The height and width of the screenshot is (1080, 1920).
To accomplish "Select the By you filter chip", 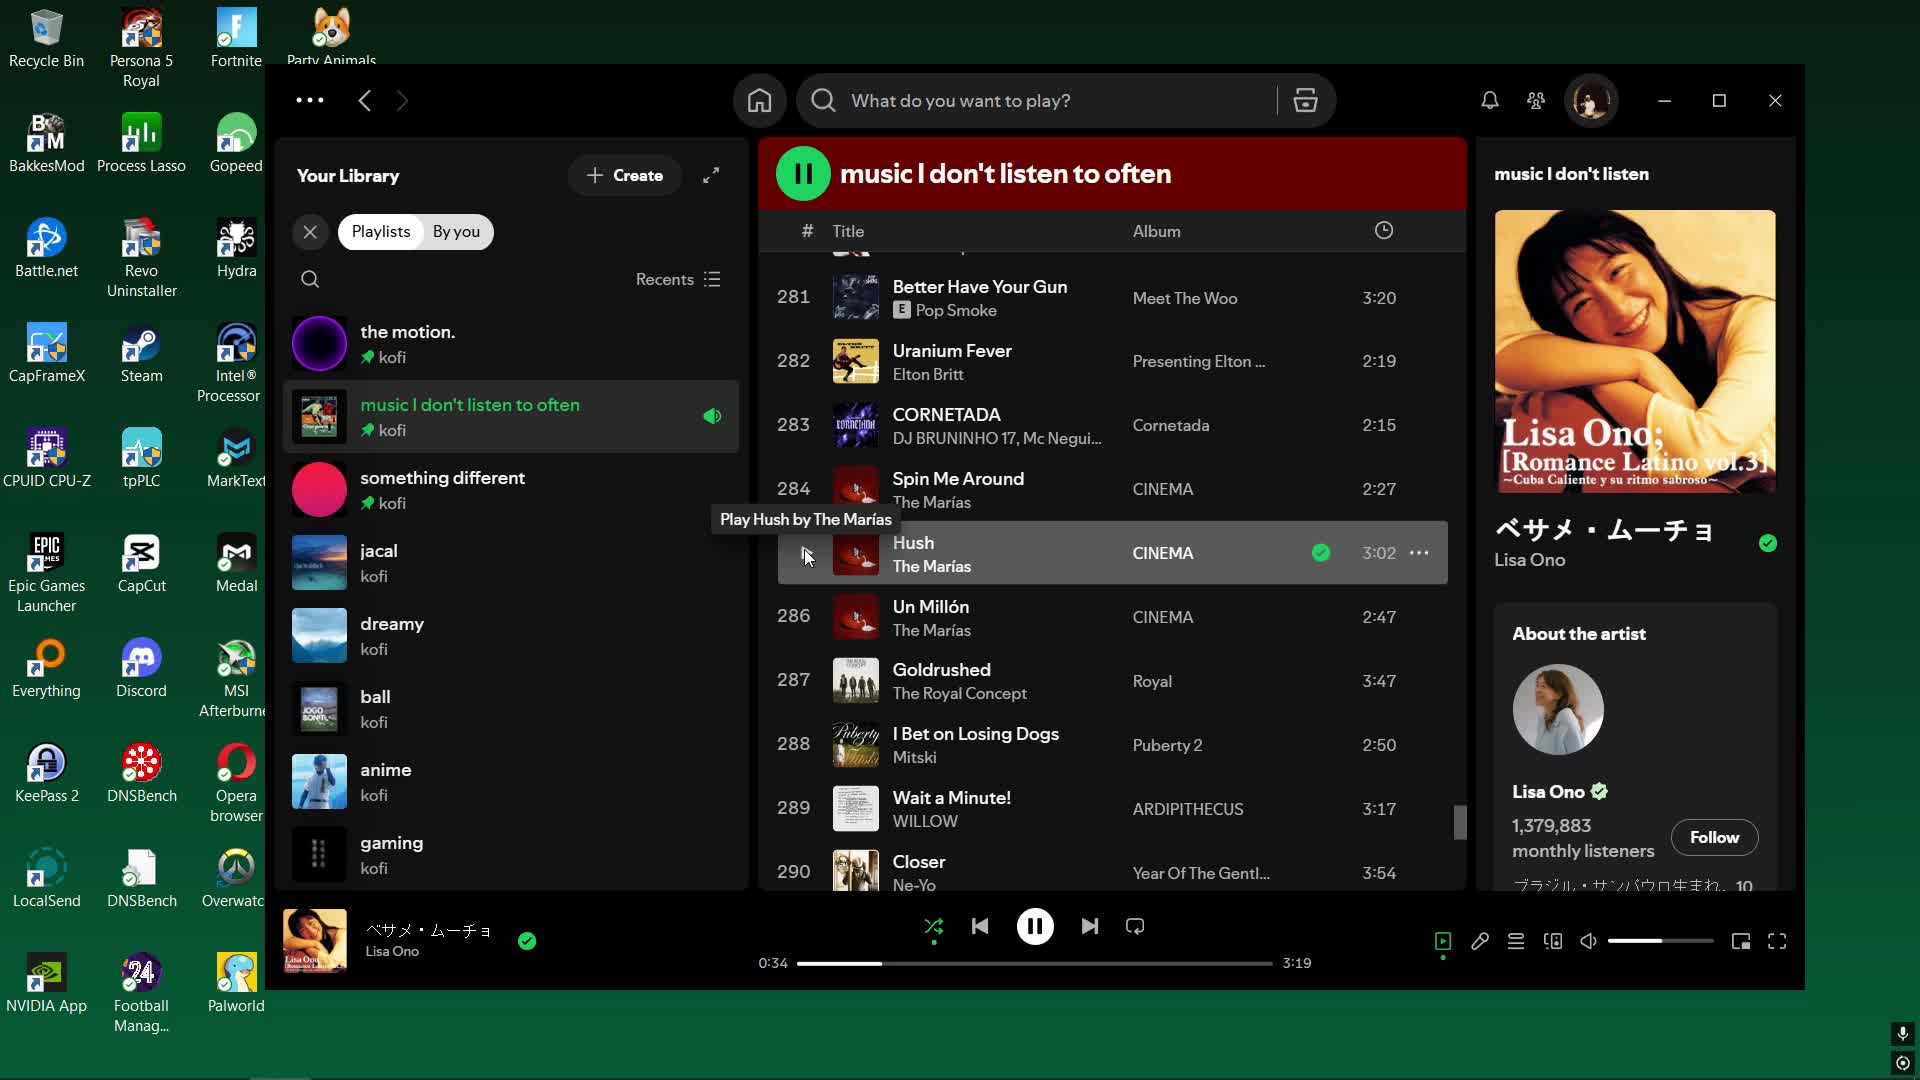I will coord(456,232).
